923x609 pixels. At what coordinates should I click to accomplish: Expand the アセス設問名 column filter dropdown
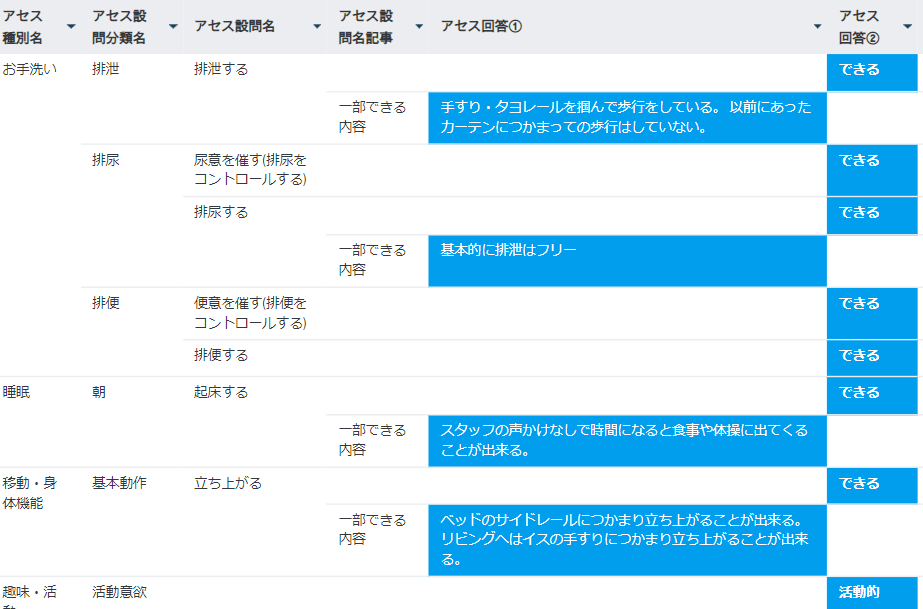pyautogui.click(x=317, y=26)
